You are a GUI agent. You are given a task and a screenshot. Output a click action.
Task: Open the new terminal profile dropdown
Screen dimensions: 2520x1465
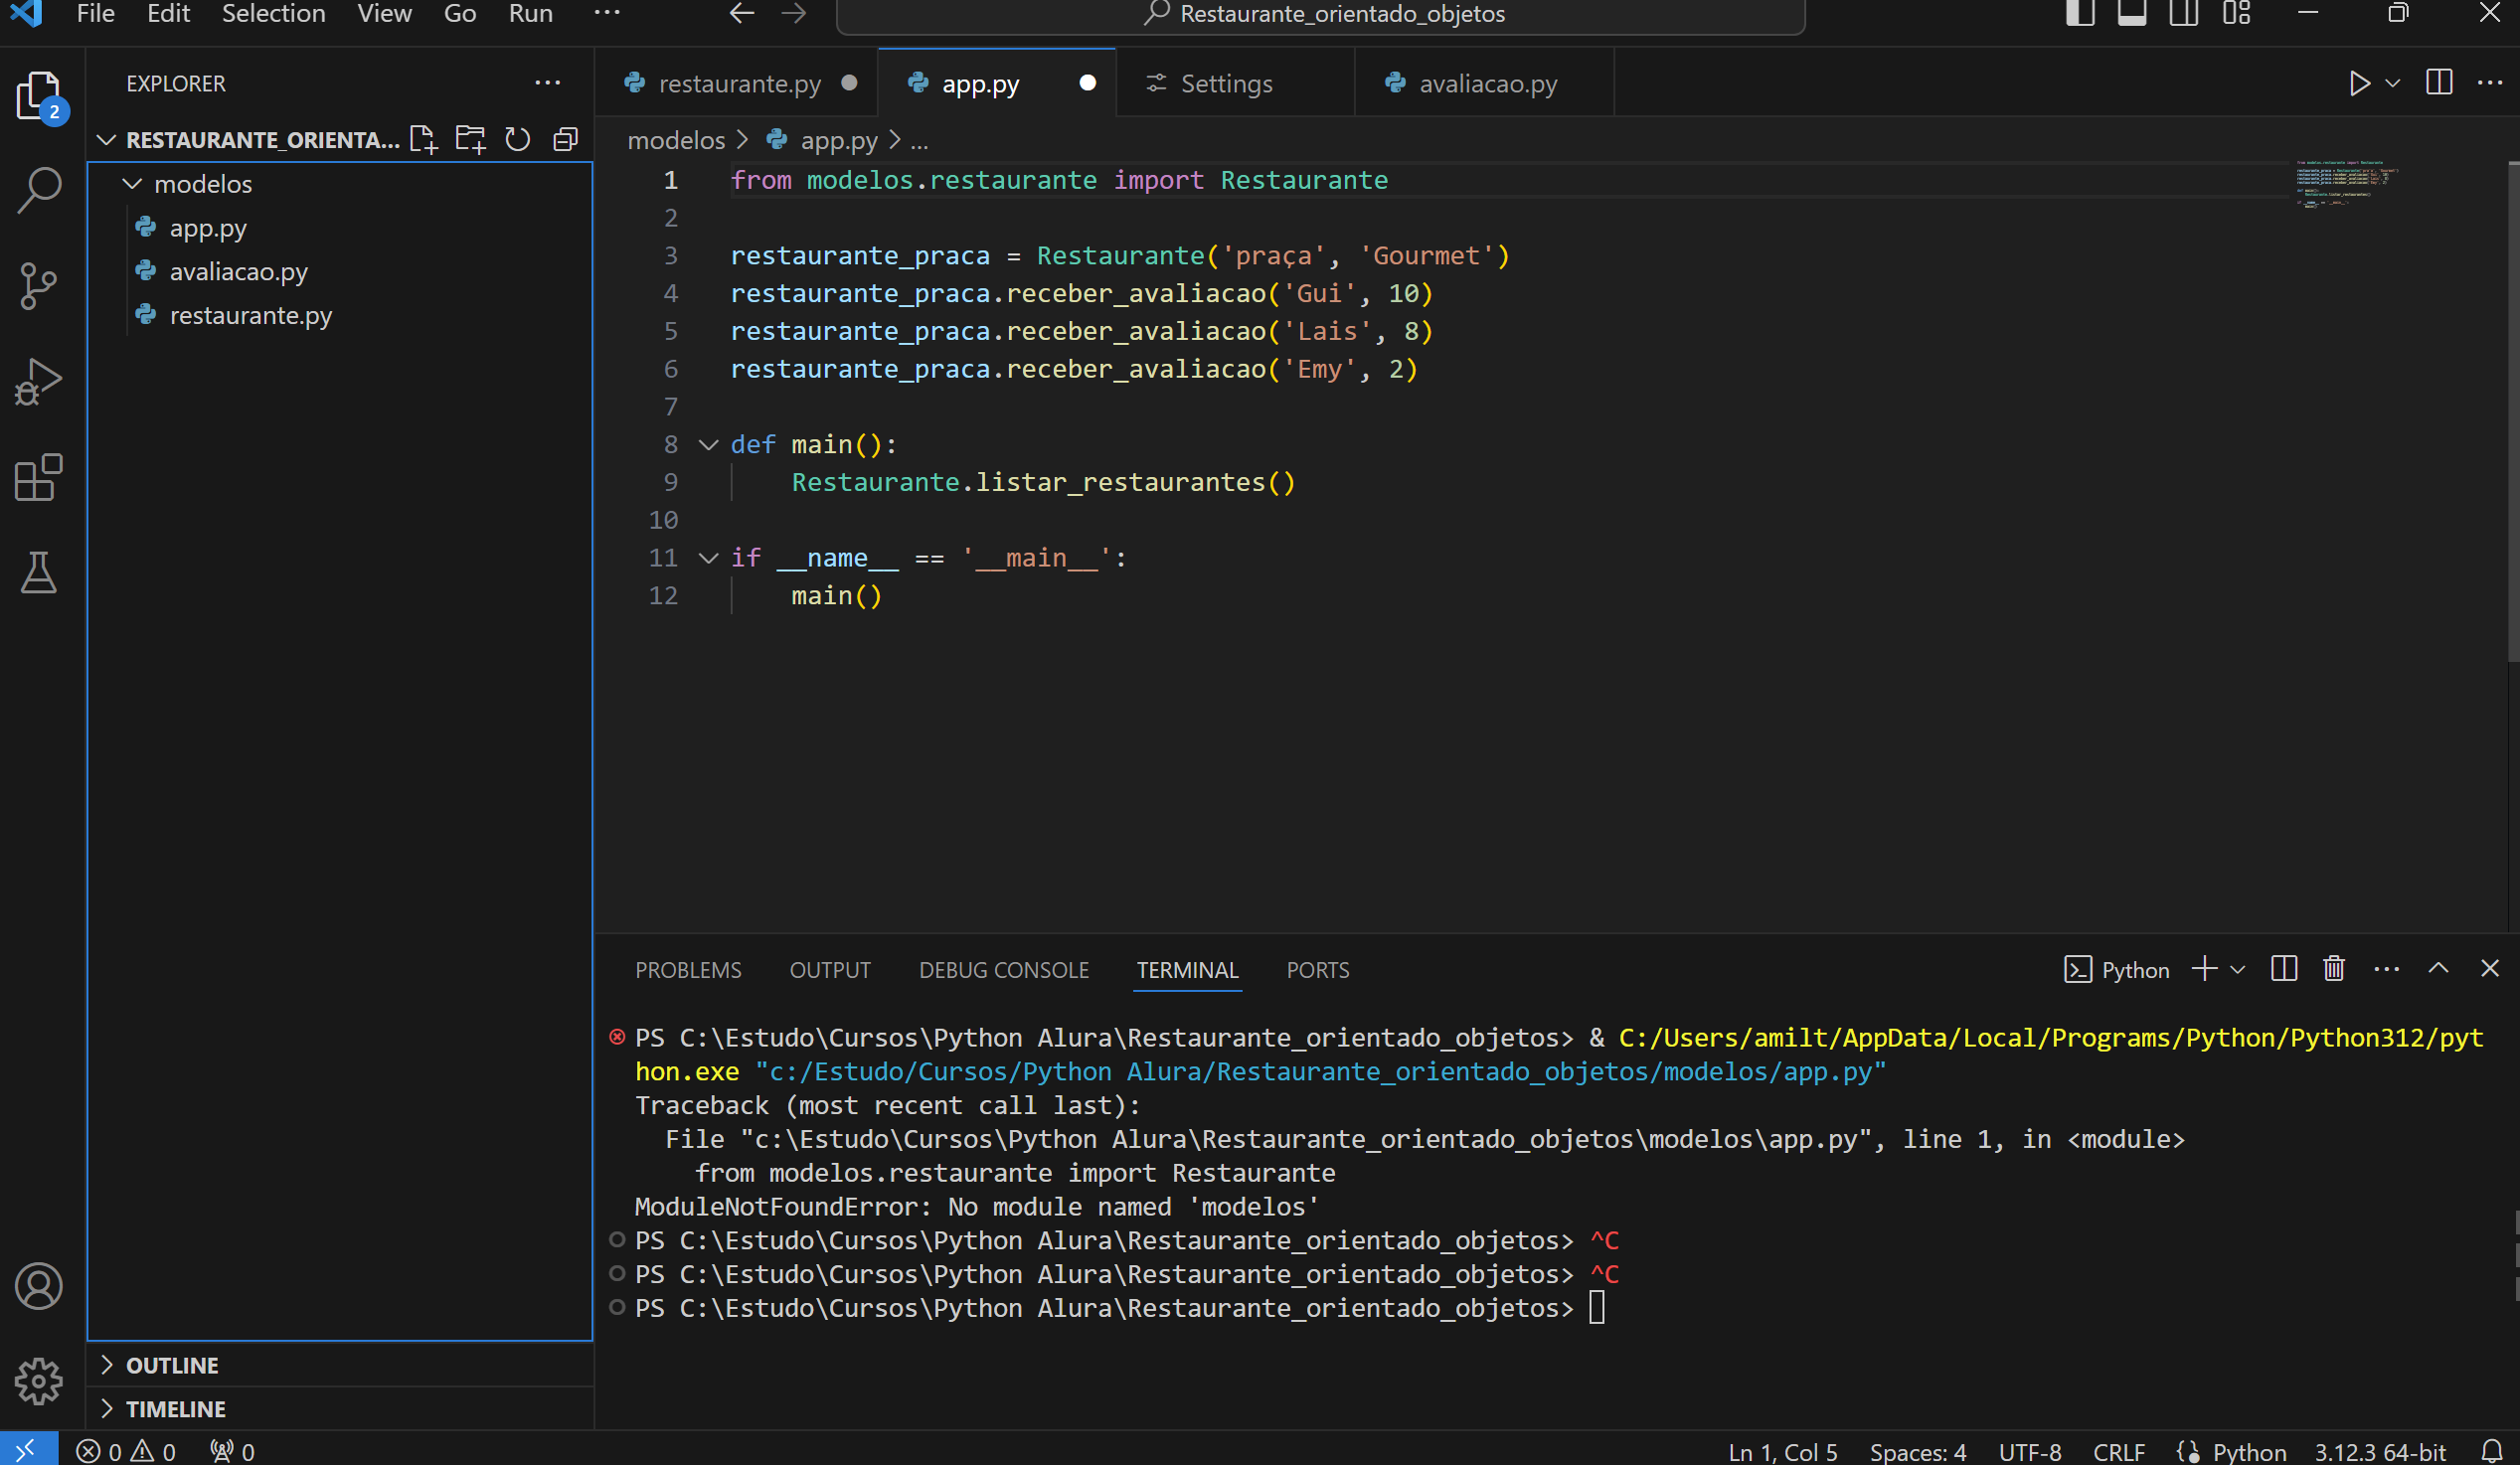click(x=2238, y=969)
